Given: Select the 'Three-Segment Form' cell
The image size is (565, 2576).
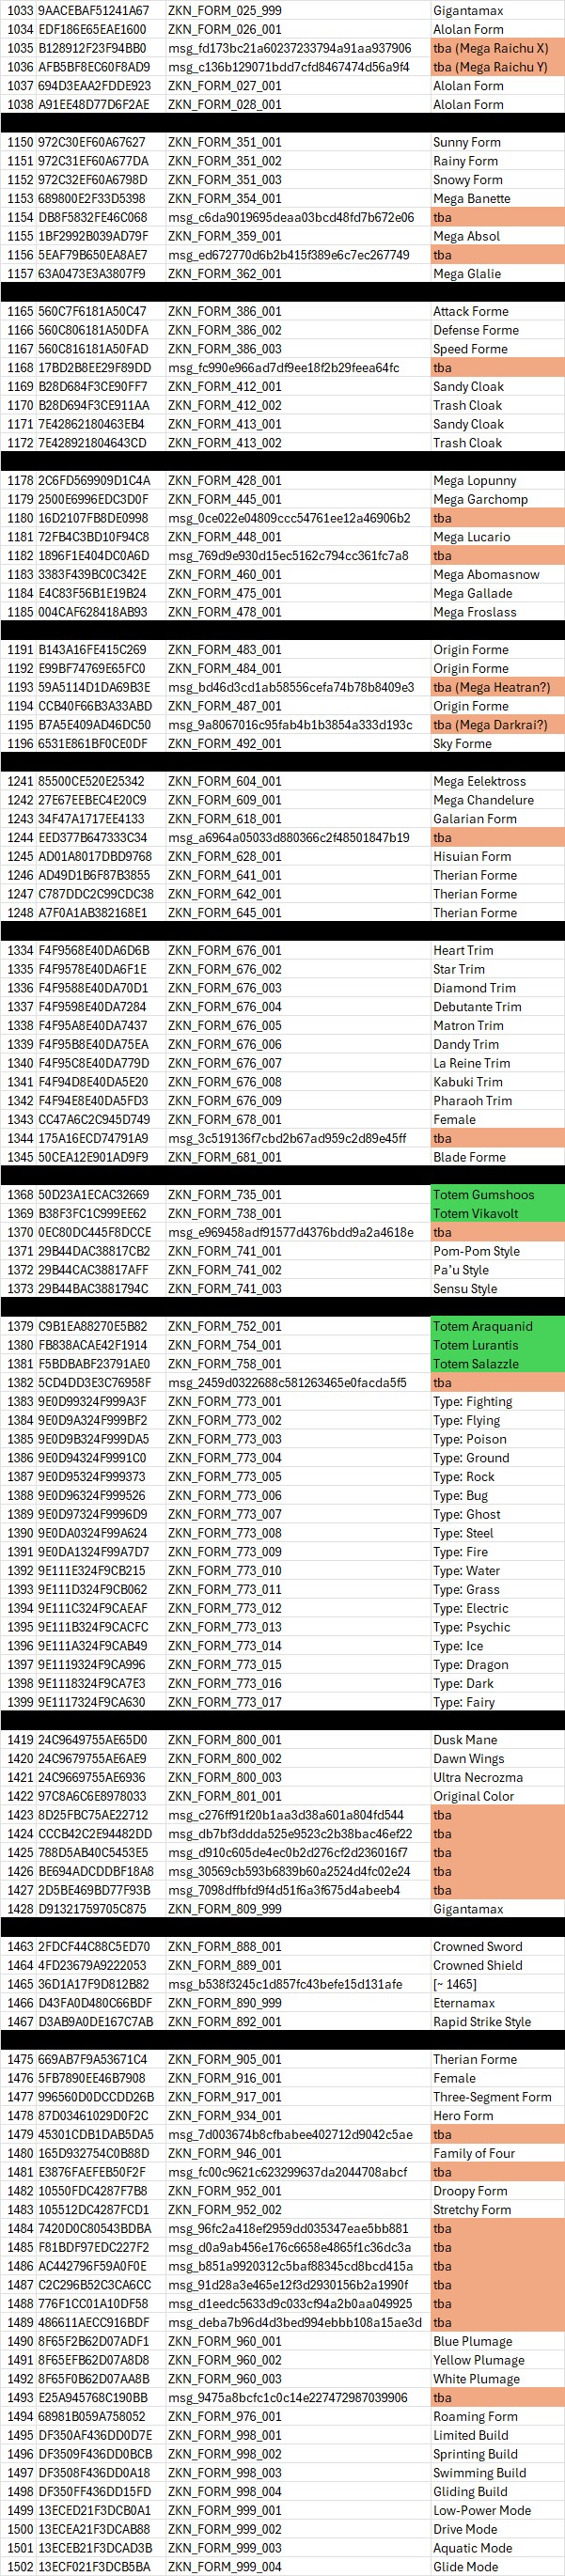Looking at the screenshot, I should tap(492, 2097).
